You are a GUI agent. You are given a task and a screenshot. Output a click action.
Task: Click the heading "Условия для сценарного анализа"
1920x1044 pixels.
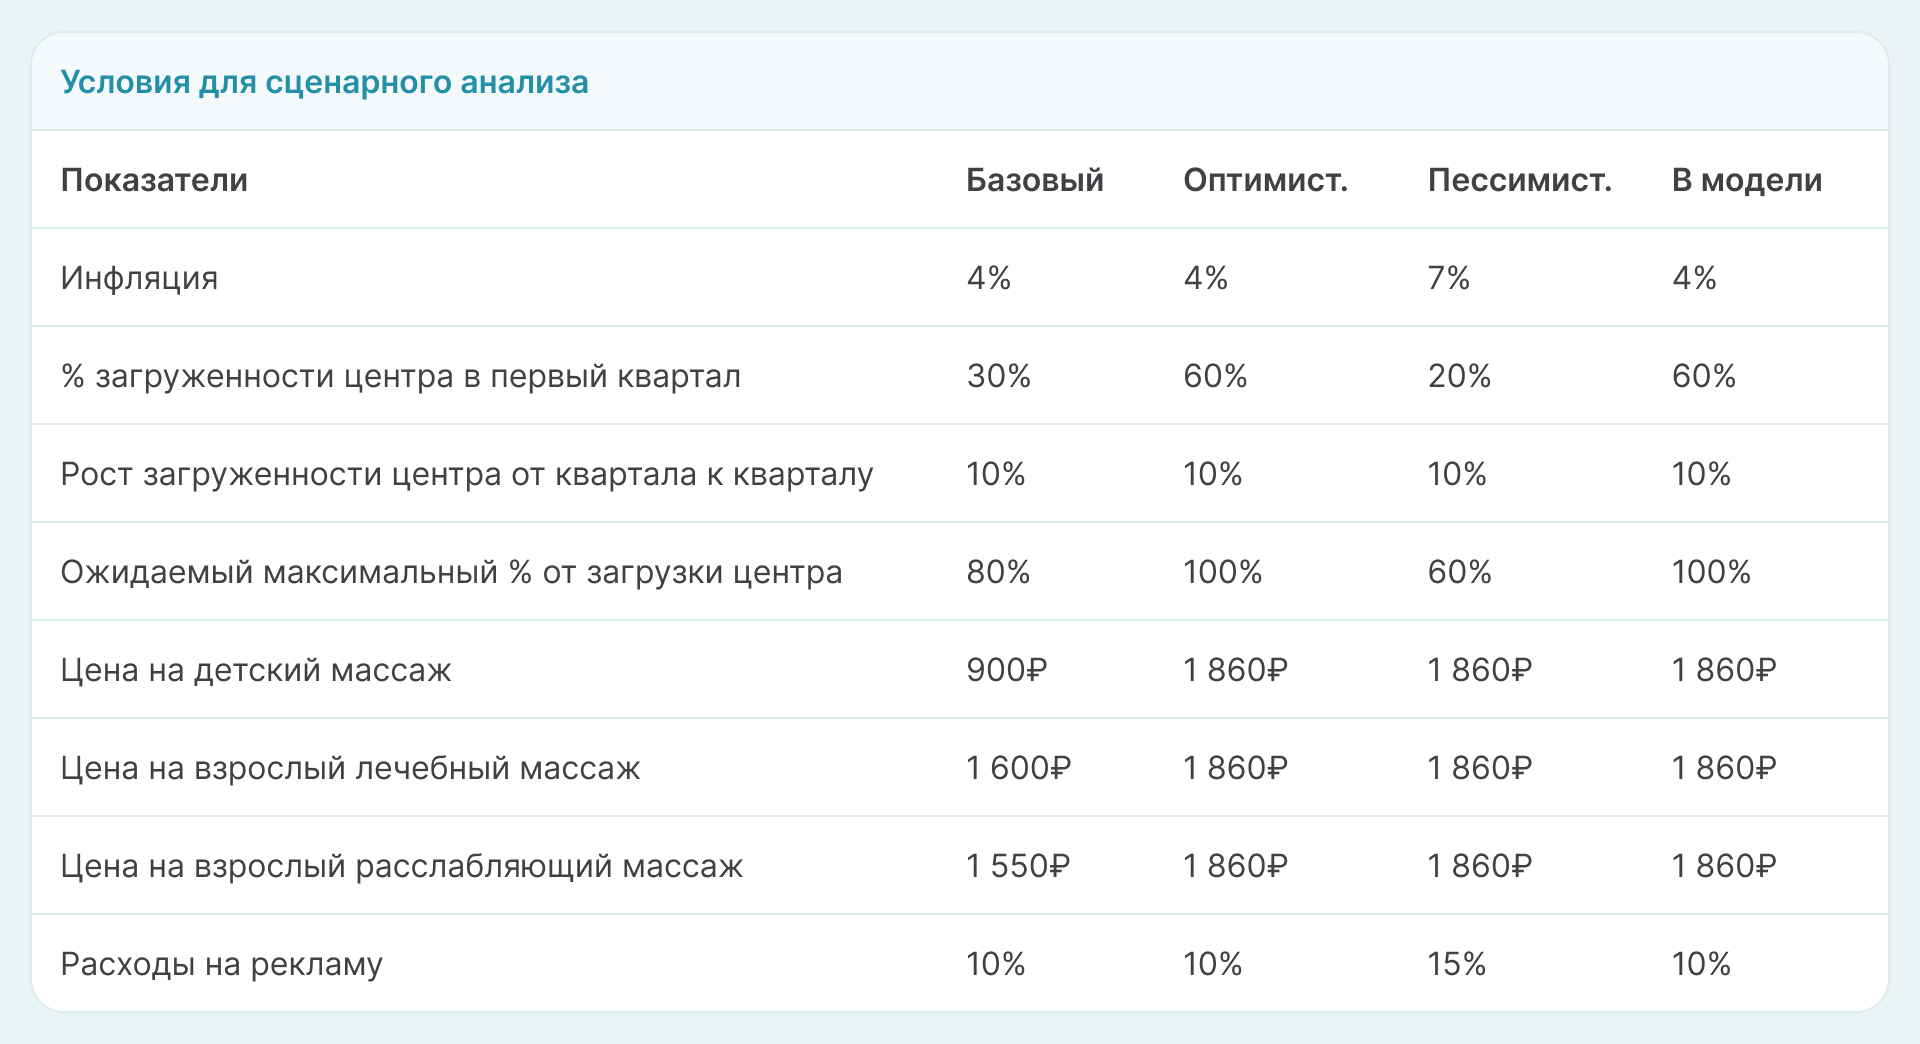(x=324, y=82)
